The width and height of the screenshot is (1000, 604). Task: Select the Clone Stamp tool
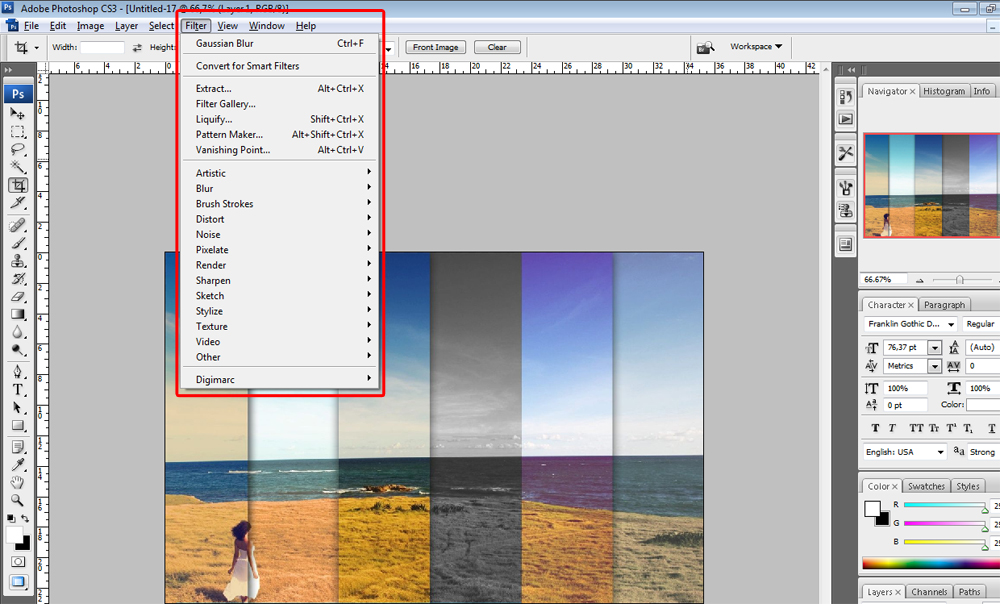(x=18, y=261)
